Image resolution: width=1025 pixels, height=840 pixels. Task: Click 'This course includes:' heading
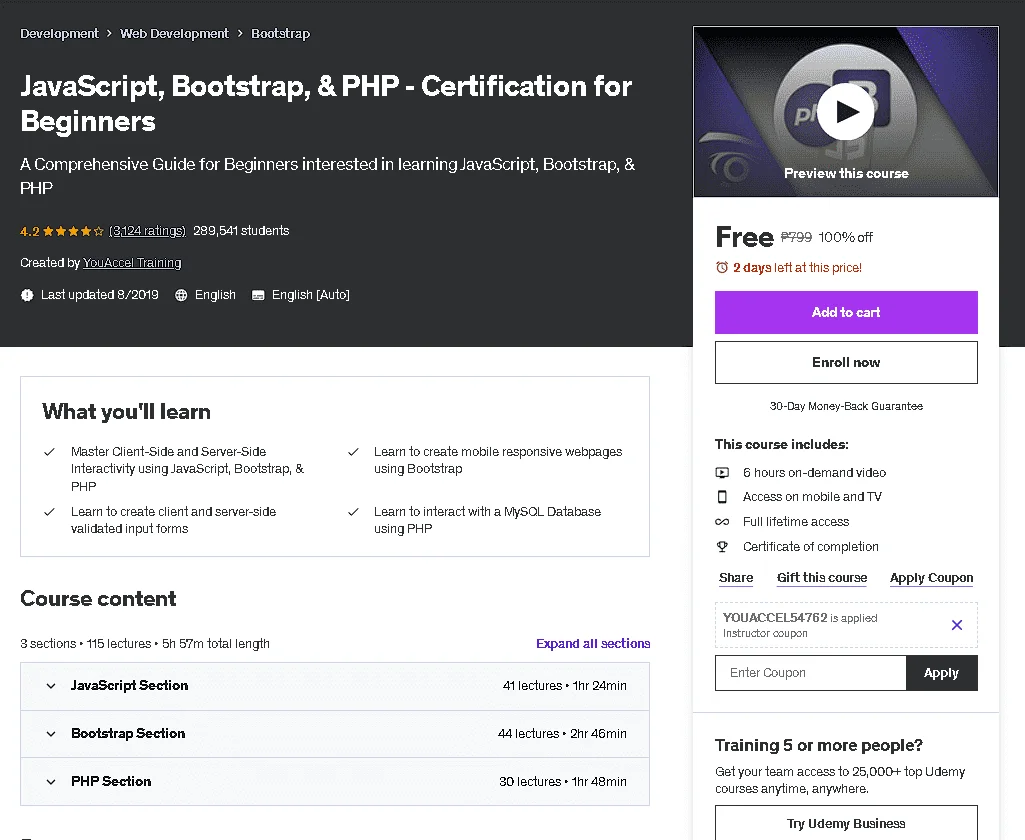tap(781, 445)
